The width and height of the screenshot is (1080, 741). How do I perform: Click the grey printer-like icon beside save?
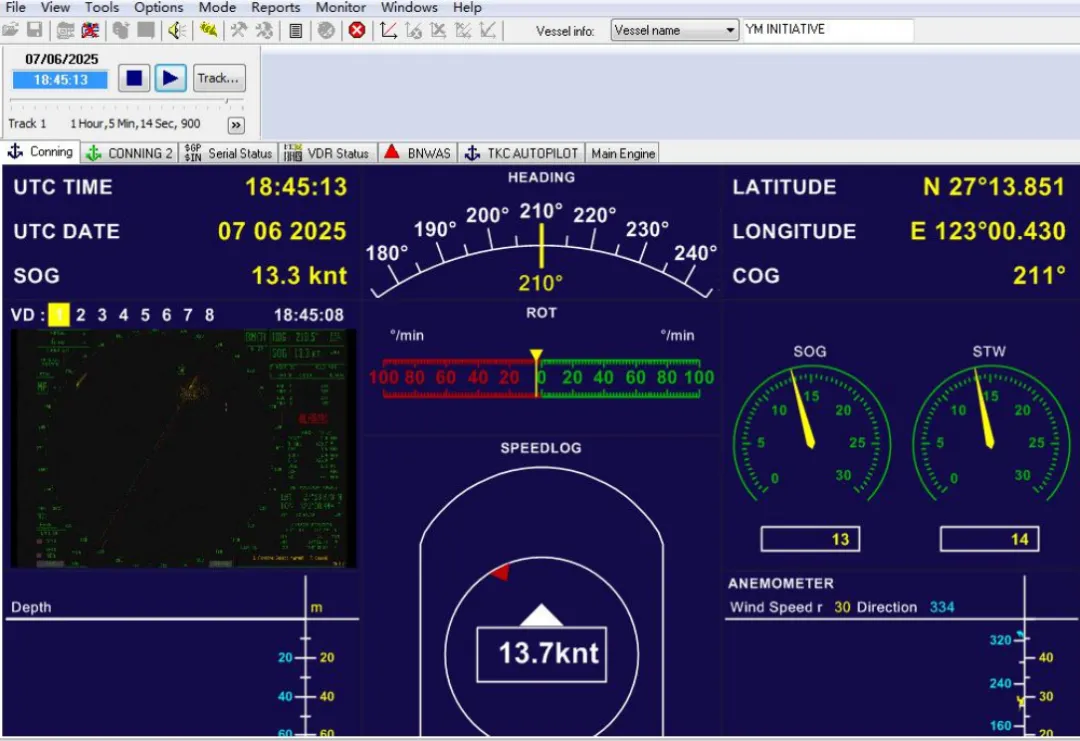65,30
